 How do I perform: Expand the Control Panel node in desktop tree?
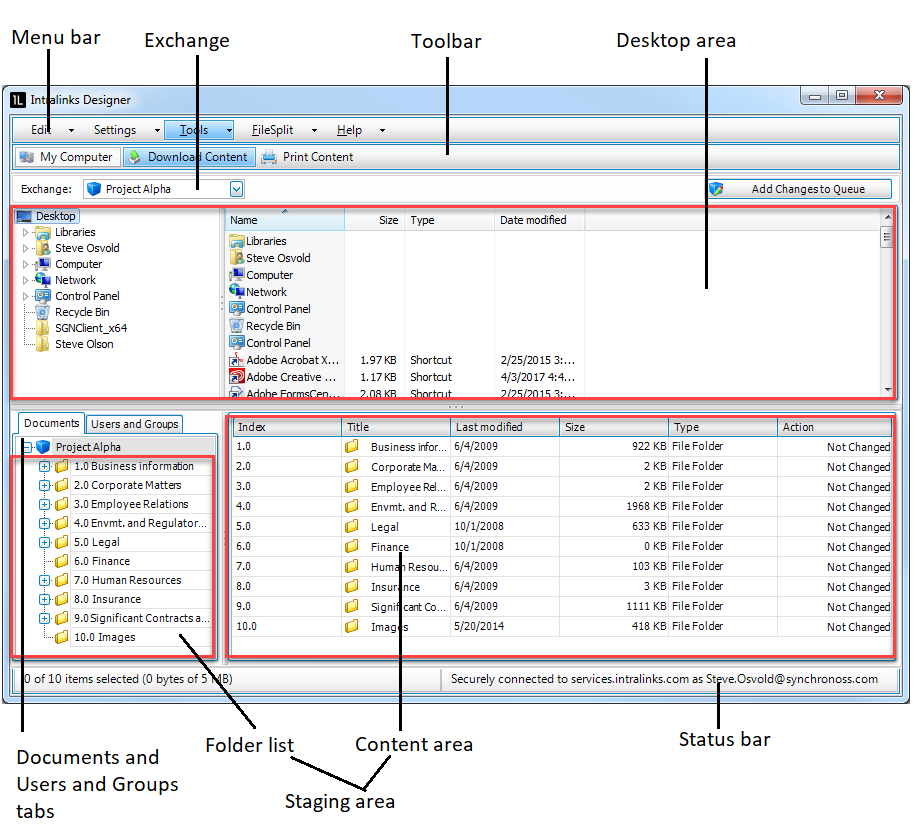coord(25,296)
